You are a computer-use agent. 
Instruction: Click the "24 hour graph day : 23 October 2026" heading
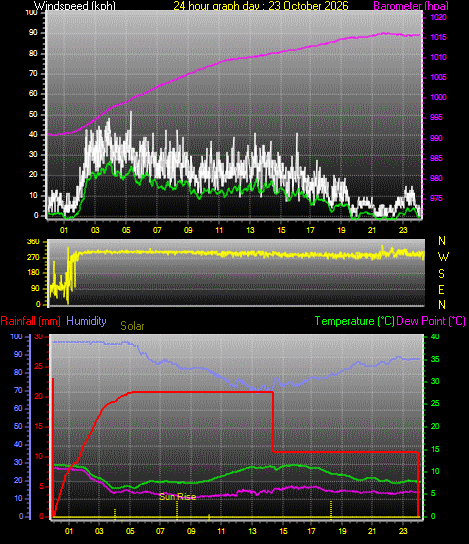coord(261,6)
